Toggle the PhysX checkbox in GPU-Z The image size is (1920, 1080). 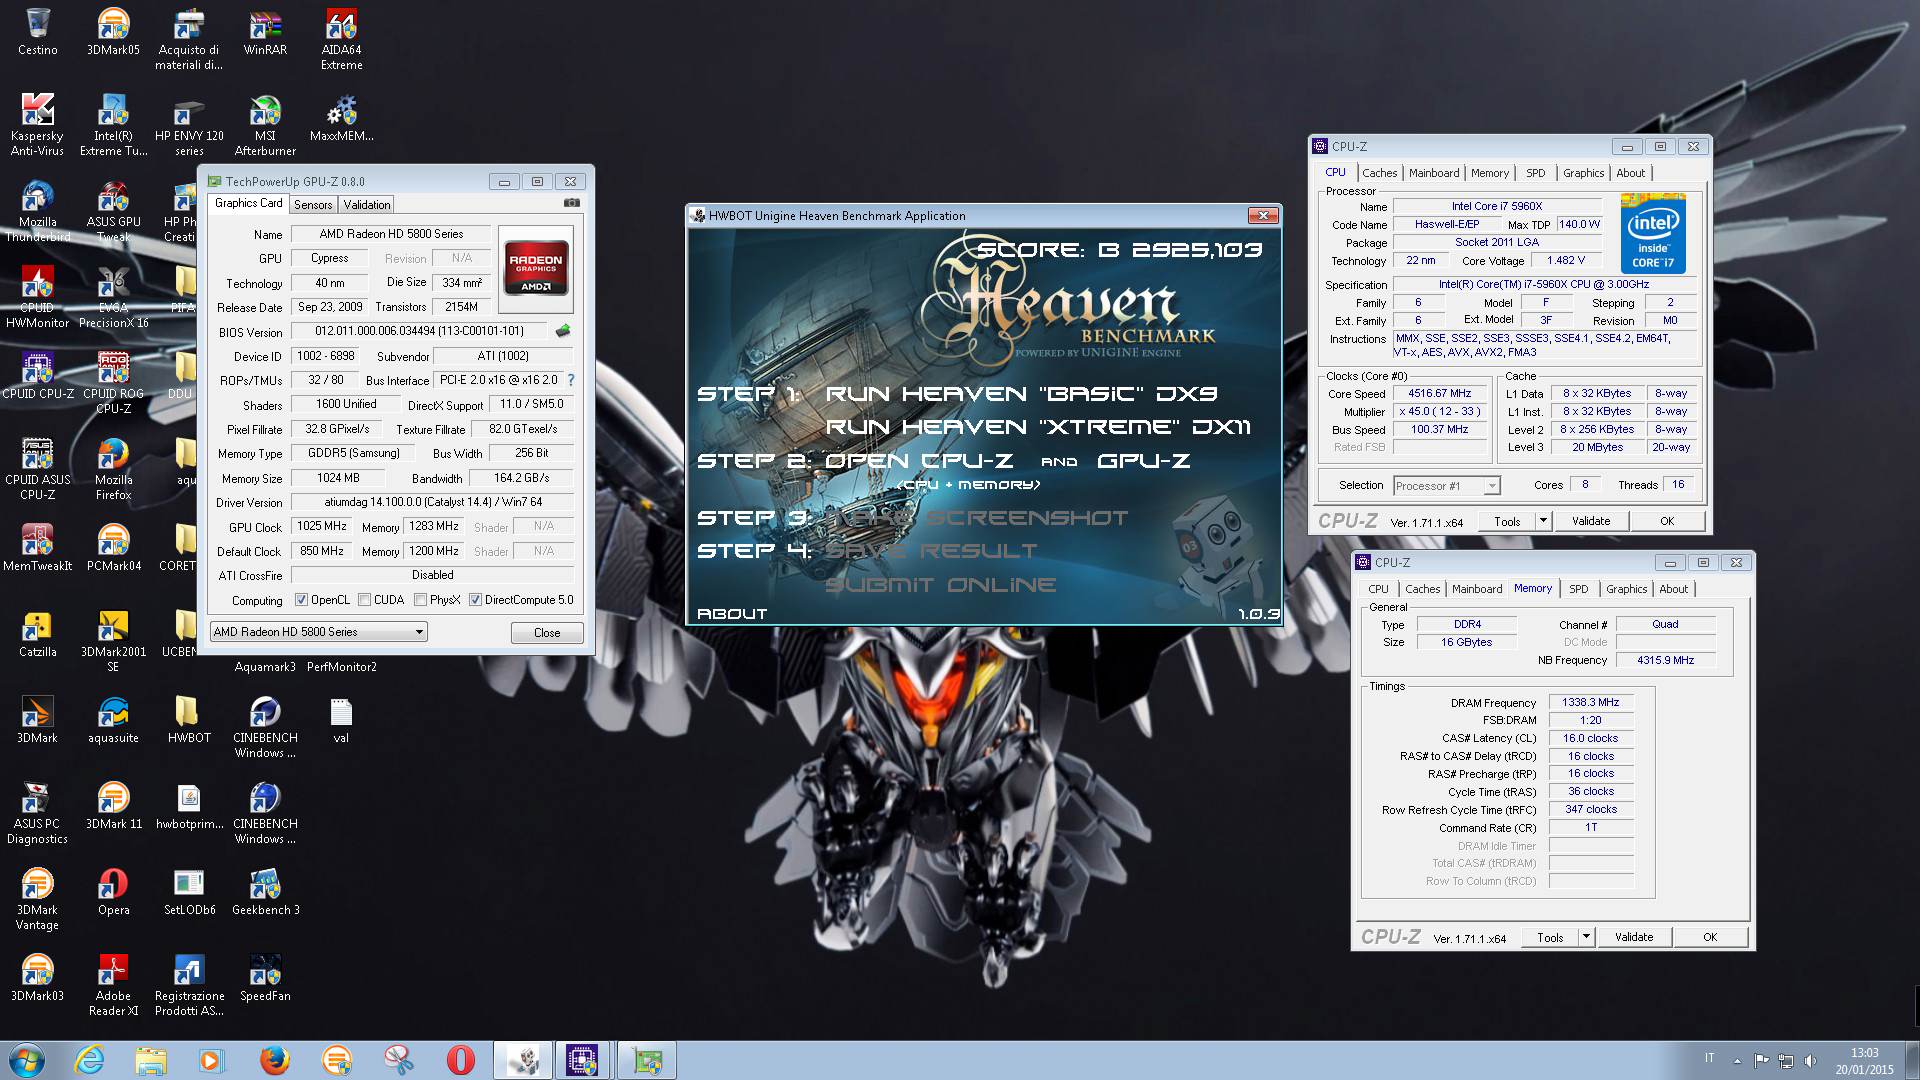pos(420,600)
